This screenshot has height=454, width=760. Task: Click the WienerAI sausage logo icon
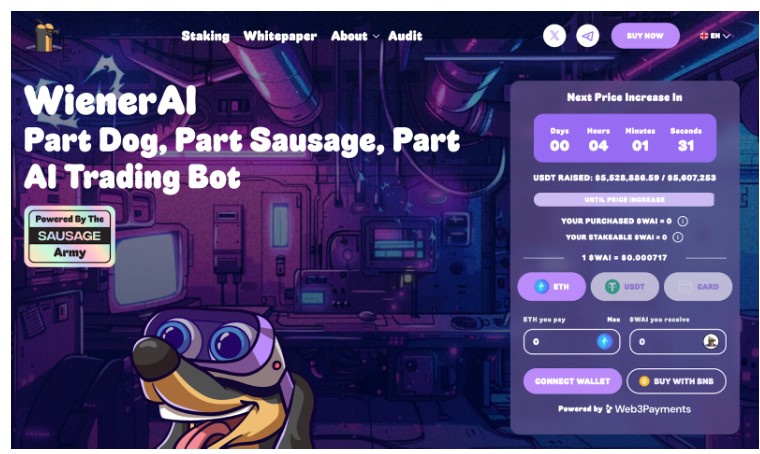click(x=47, y=36)
